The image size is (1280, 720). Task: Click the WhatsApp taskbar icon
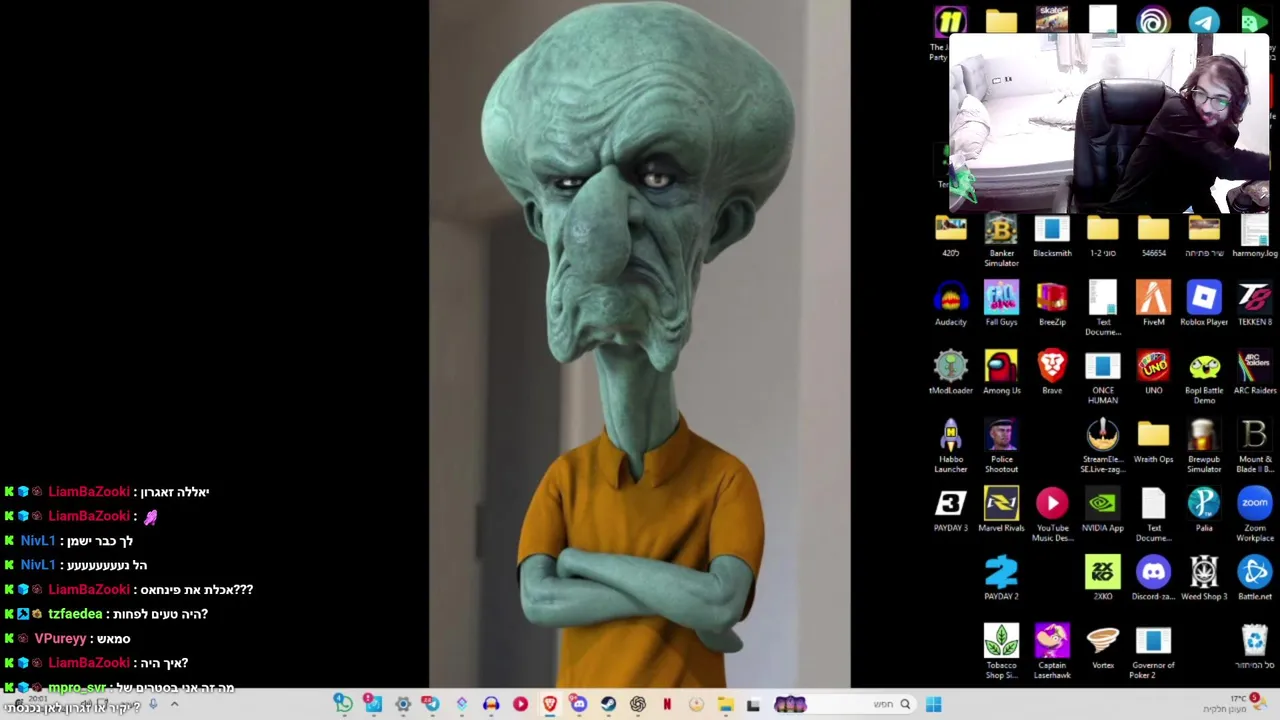pyautogui.click(x=343, y=705)
